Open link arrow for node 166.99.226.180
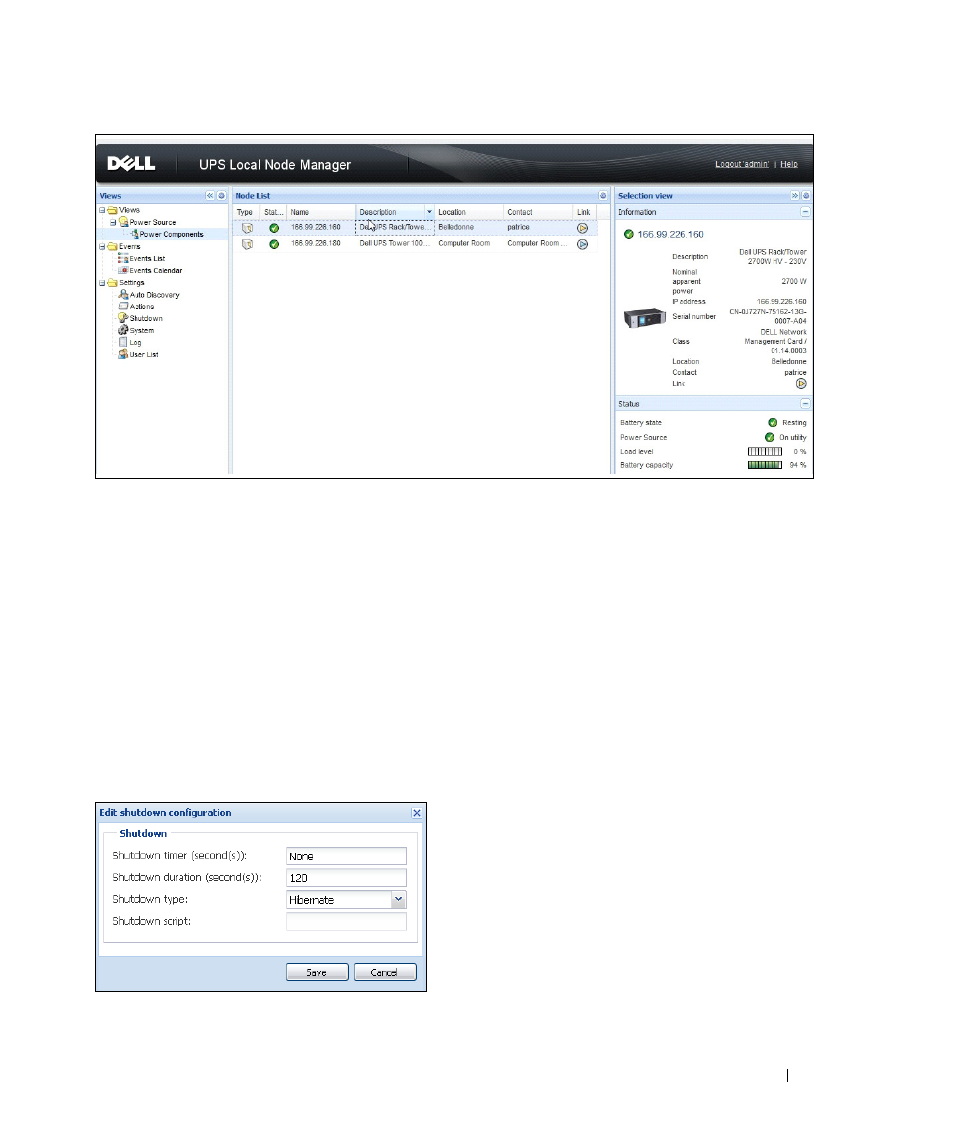Screen dimensions: 954x1145 coord(582,244)
